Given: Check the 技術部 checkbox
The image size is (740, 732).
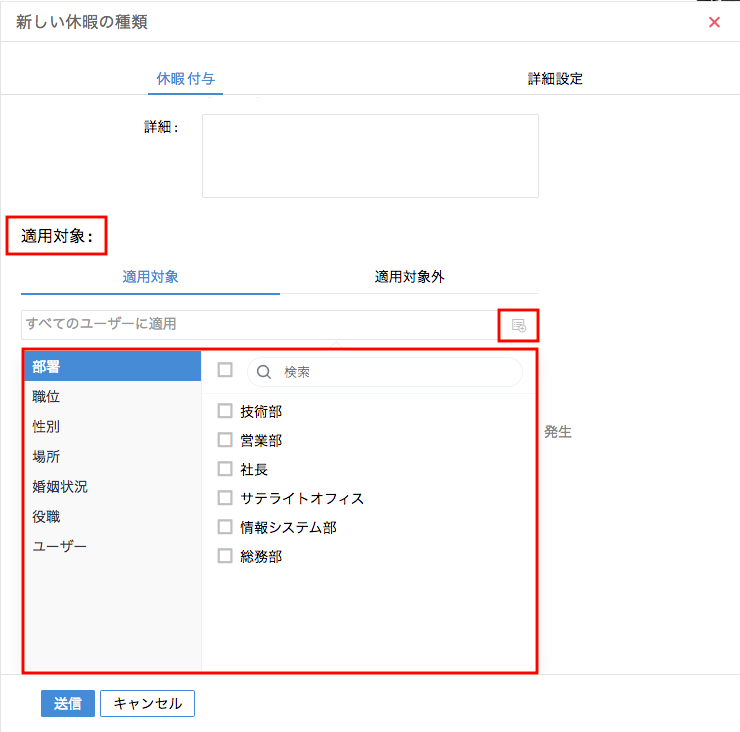Looking at the screenshot, I should pyautogui.click(x=225, y=411).
